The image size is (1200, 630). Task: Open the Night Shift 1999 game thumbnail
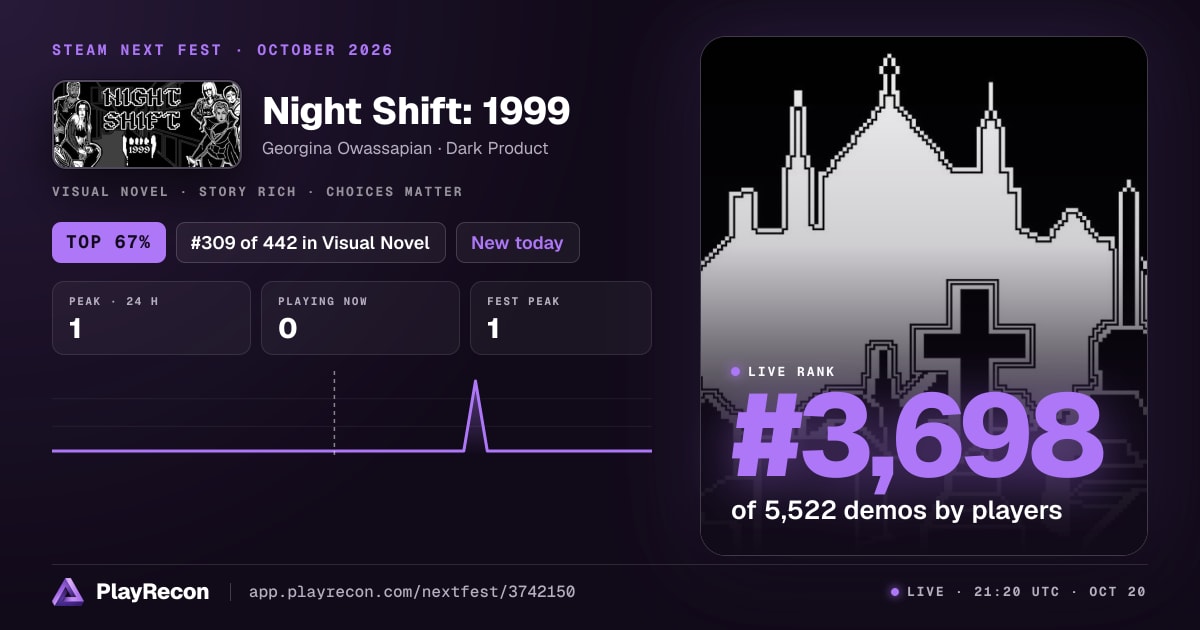coord(147,124)
